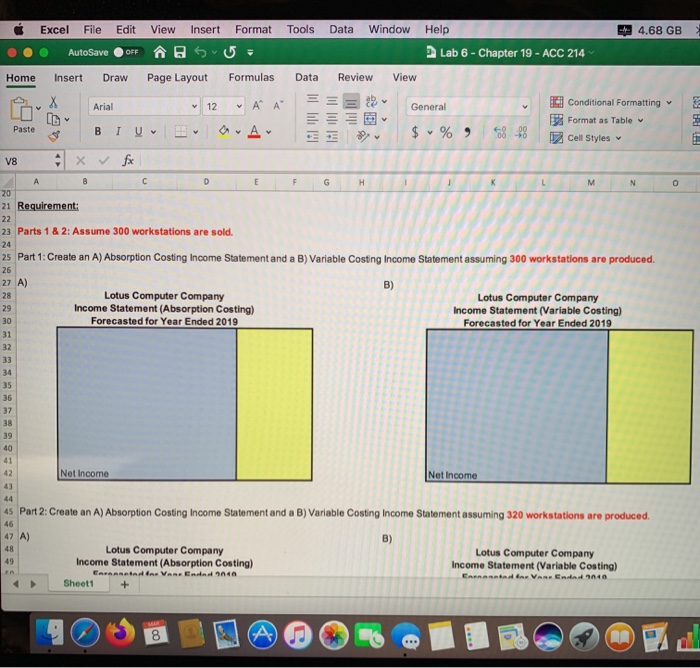Apply Comma Style format
700x668 pixels.
467,132
